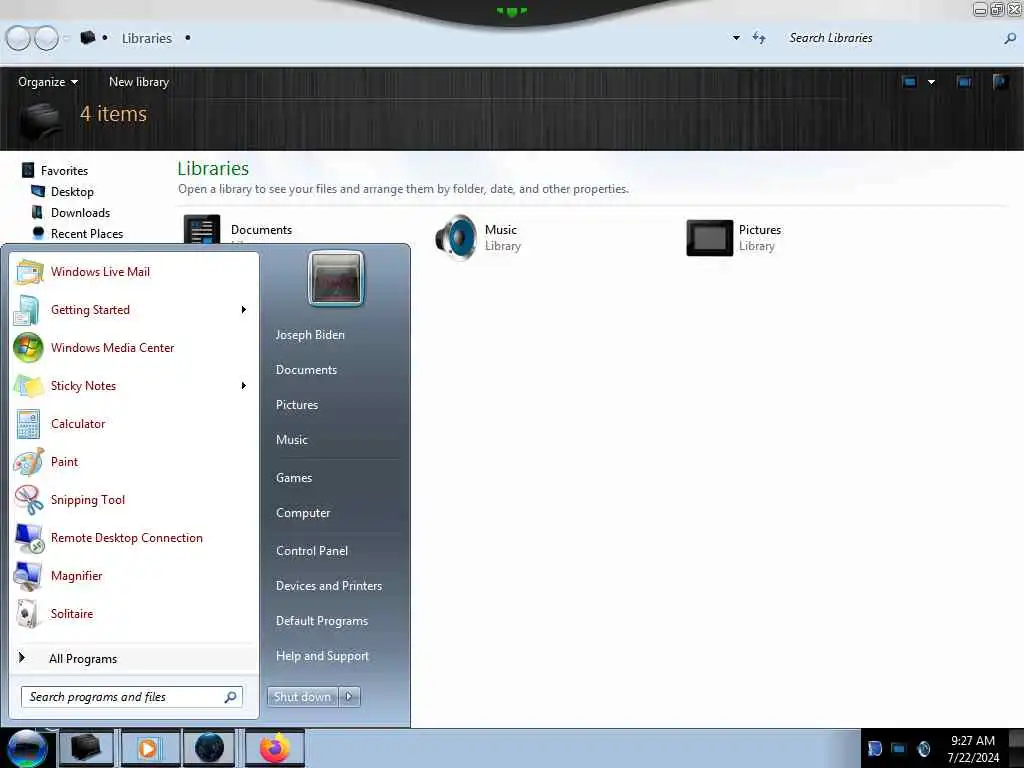Open Windows Live Mail from Start menu
This screenshot has width=1024, height=768.
pos(135,272)
